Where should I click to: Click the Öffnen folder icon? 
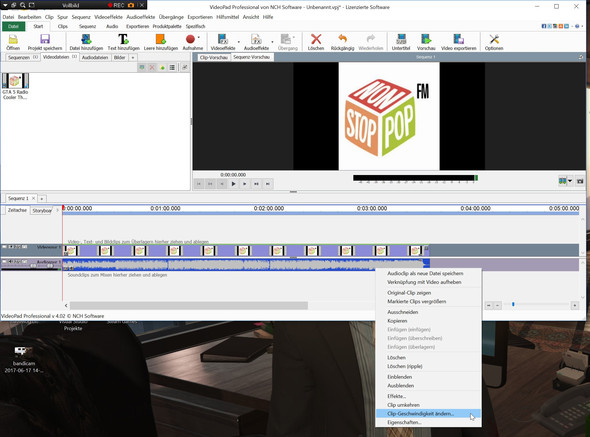point(13,39)
